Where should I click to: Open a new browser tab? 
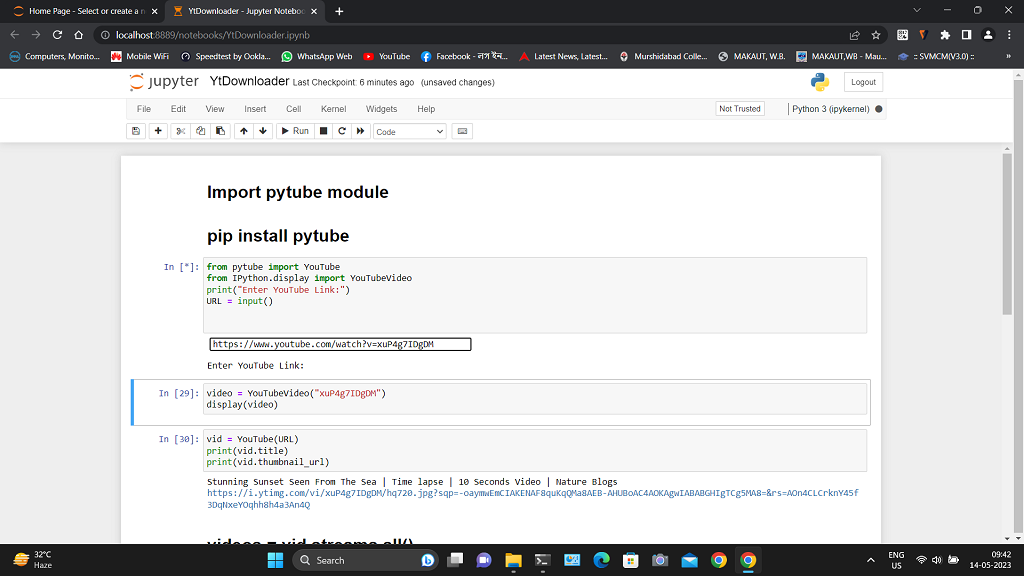(339, 11)
